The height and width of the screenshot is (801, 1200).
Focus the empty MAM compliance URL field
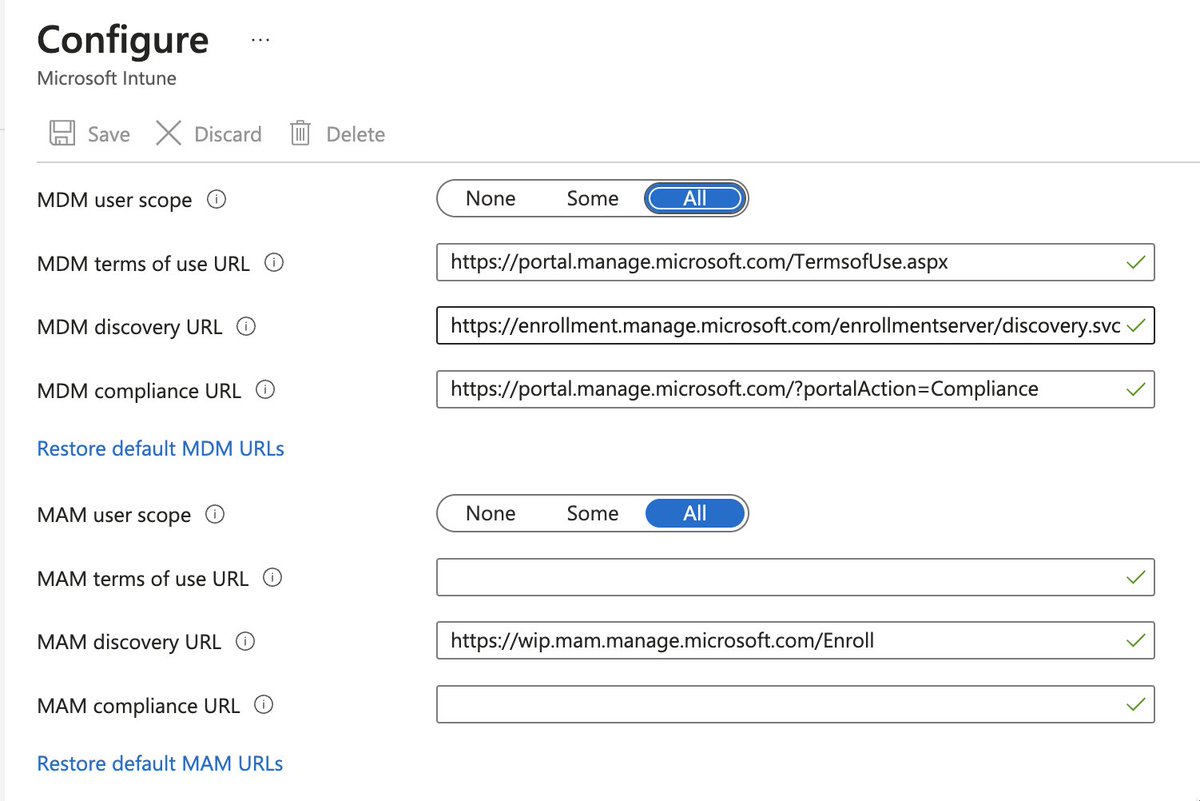click(795, 704)
